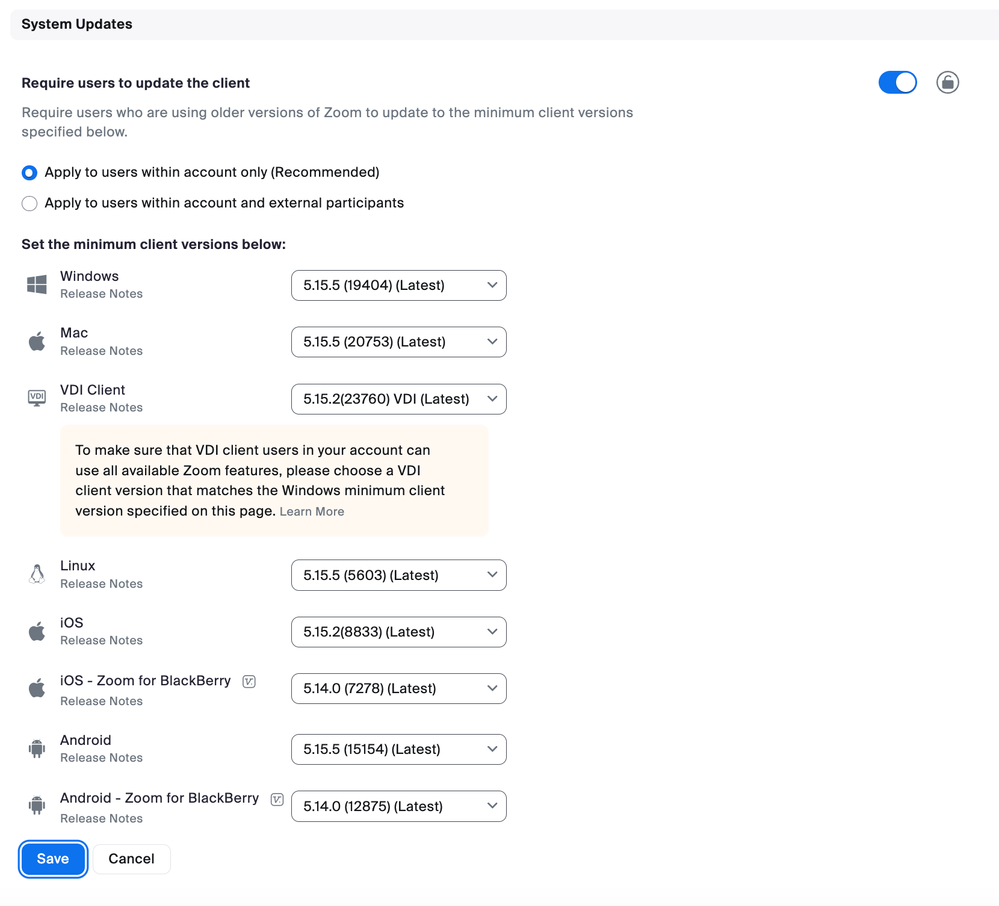The height and width of the screenshot is (906, 999).
Task: Click the badge icon beside iOS BlackBerry
Action: (249, 681)
